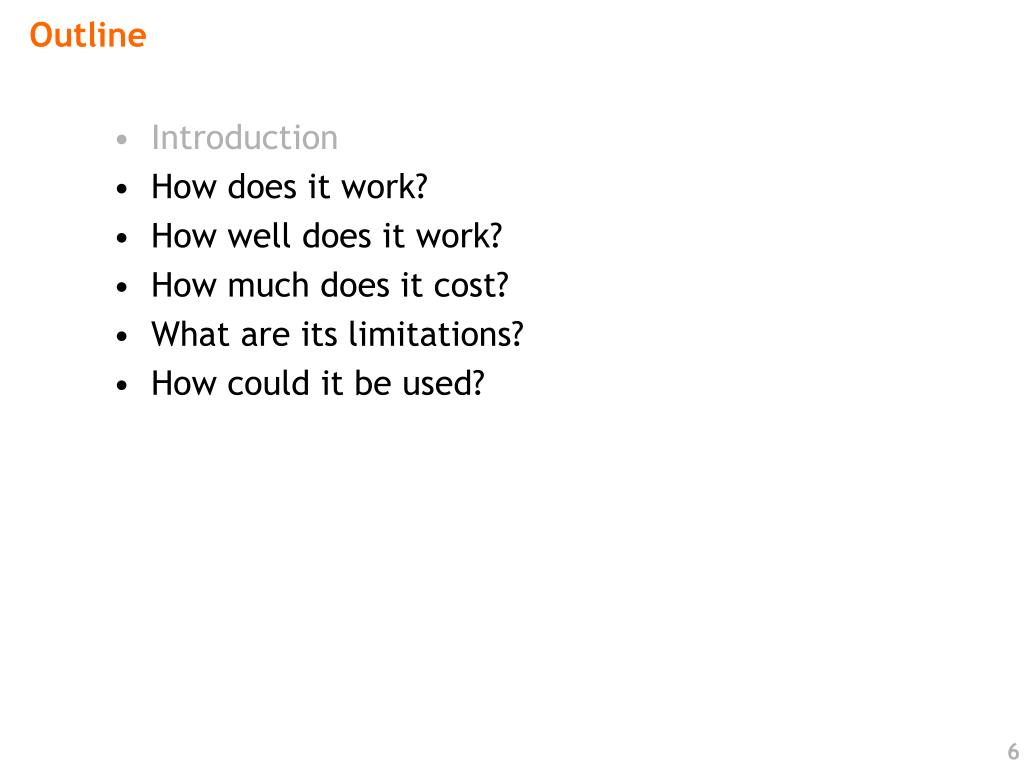Click the word 'well' in the third bullet
The image size is (1024, 768).
[x=259, y=236]
